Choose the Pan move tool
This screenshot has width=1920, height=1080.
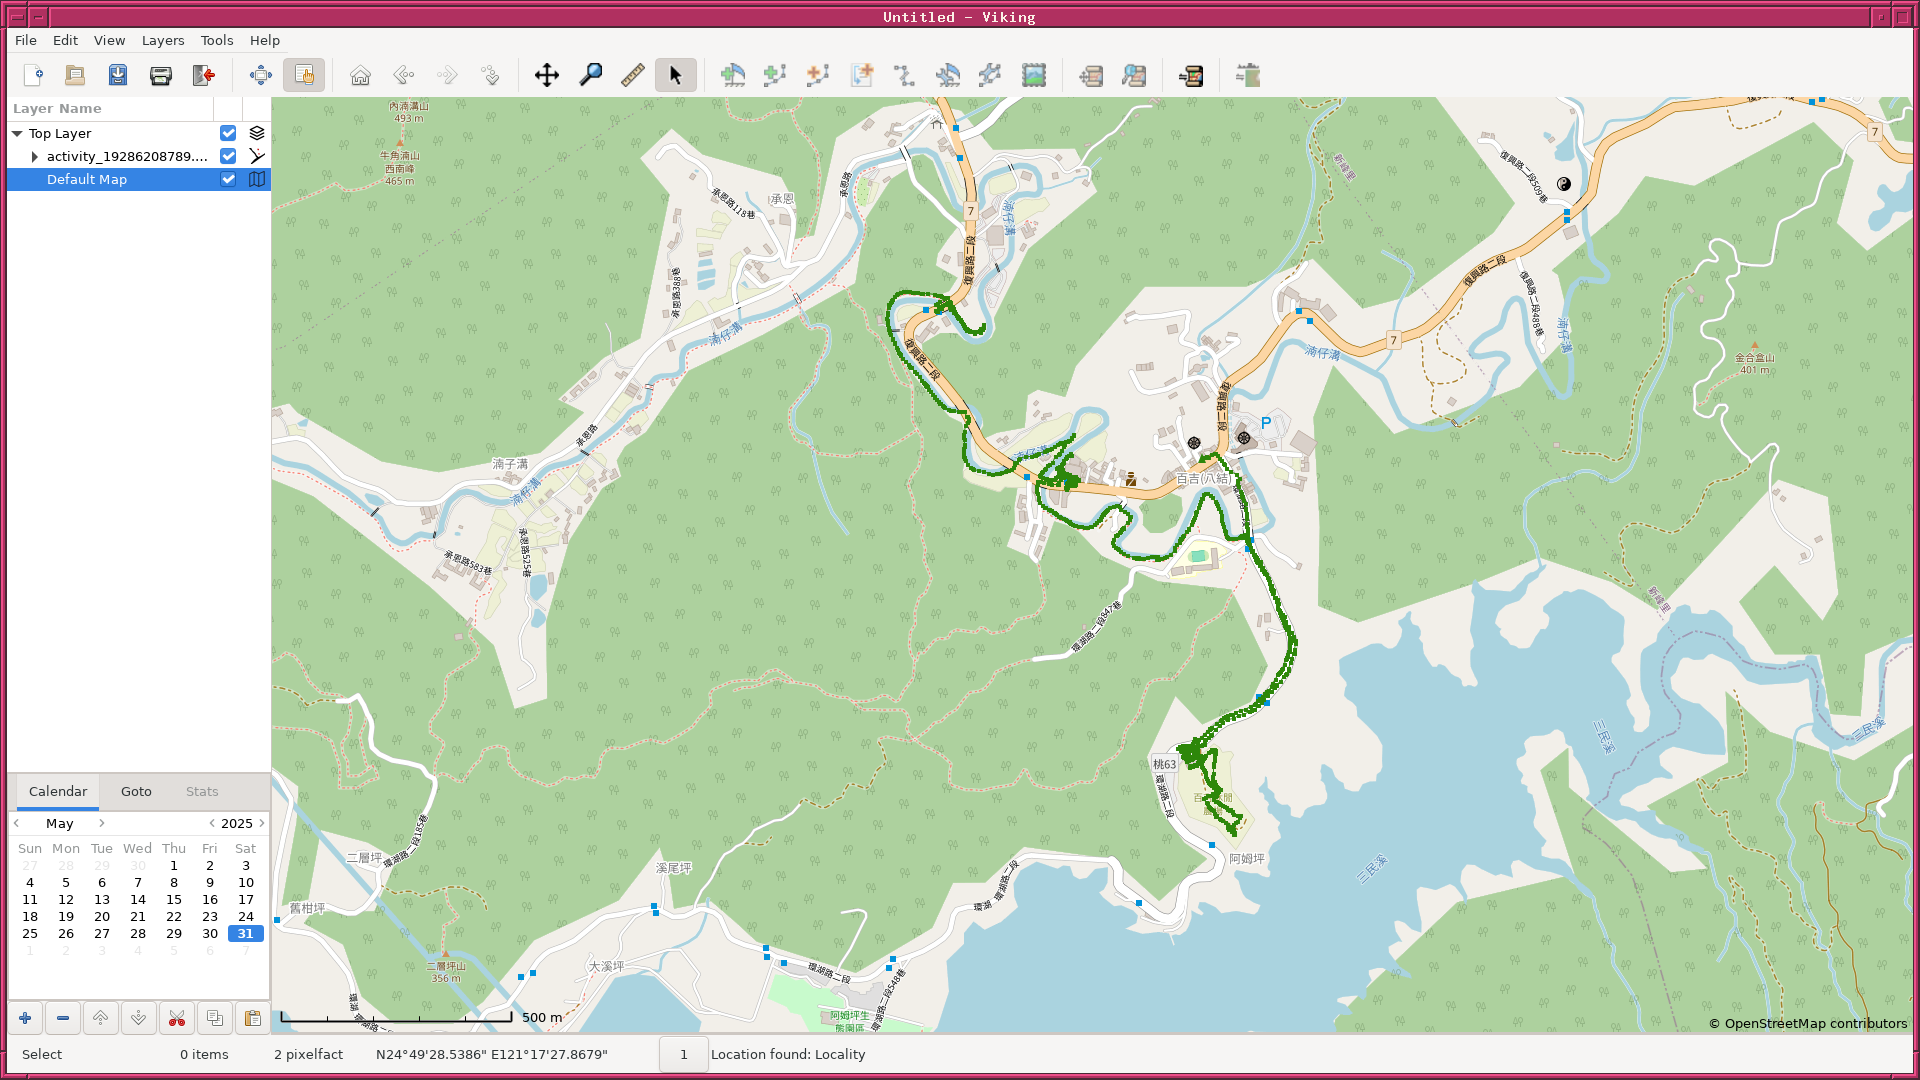click(547, 75)
